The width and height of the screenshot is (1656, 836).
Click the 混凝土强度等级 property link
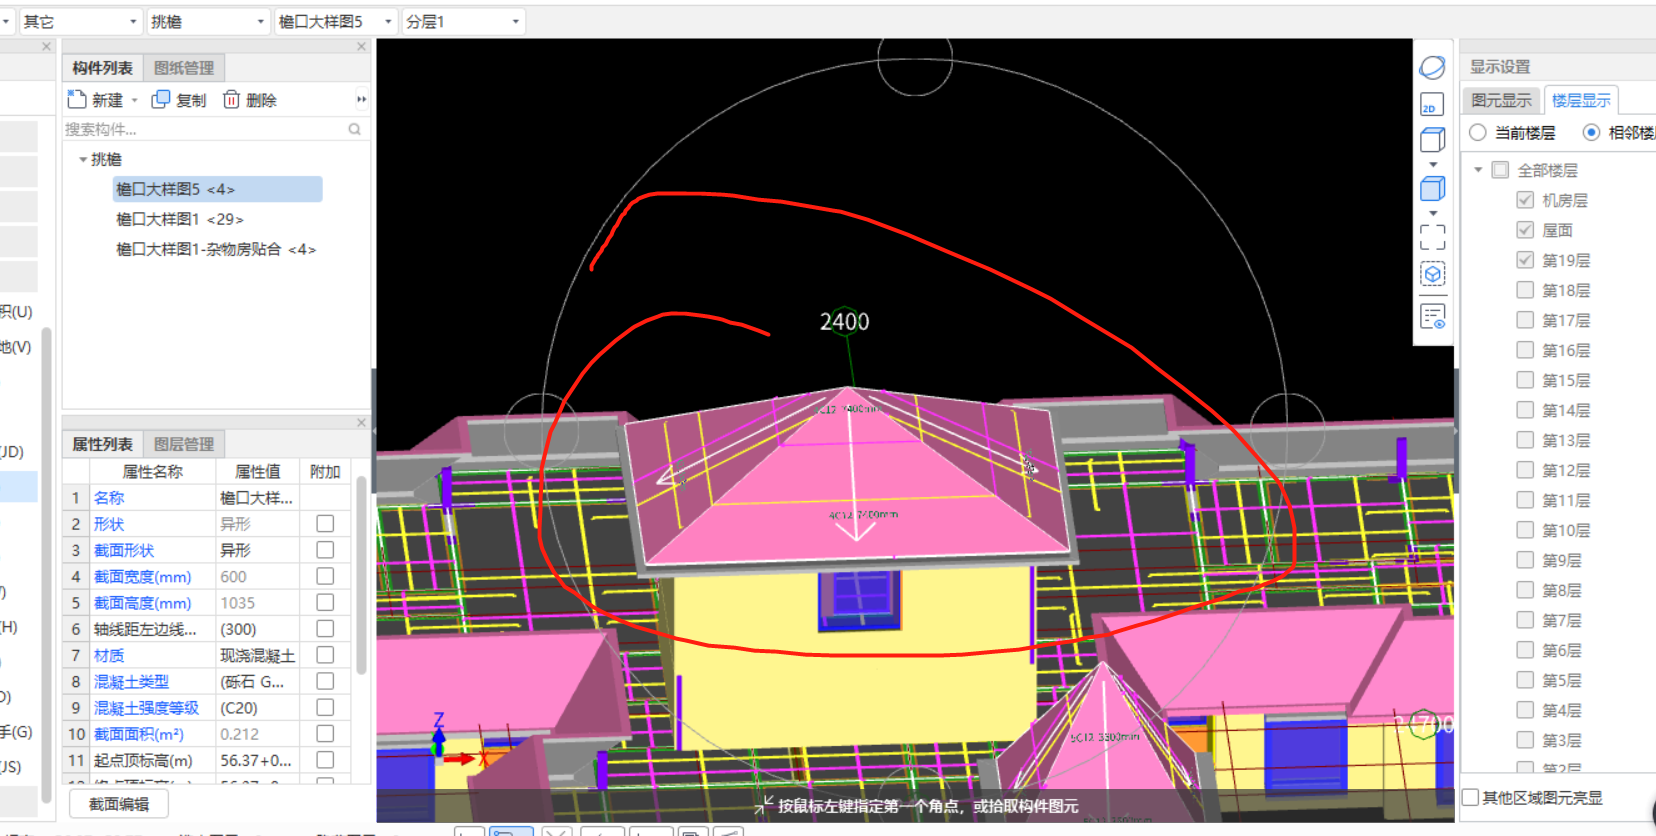pos(146,708)
